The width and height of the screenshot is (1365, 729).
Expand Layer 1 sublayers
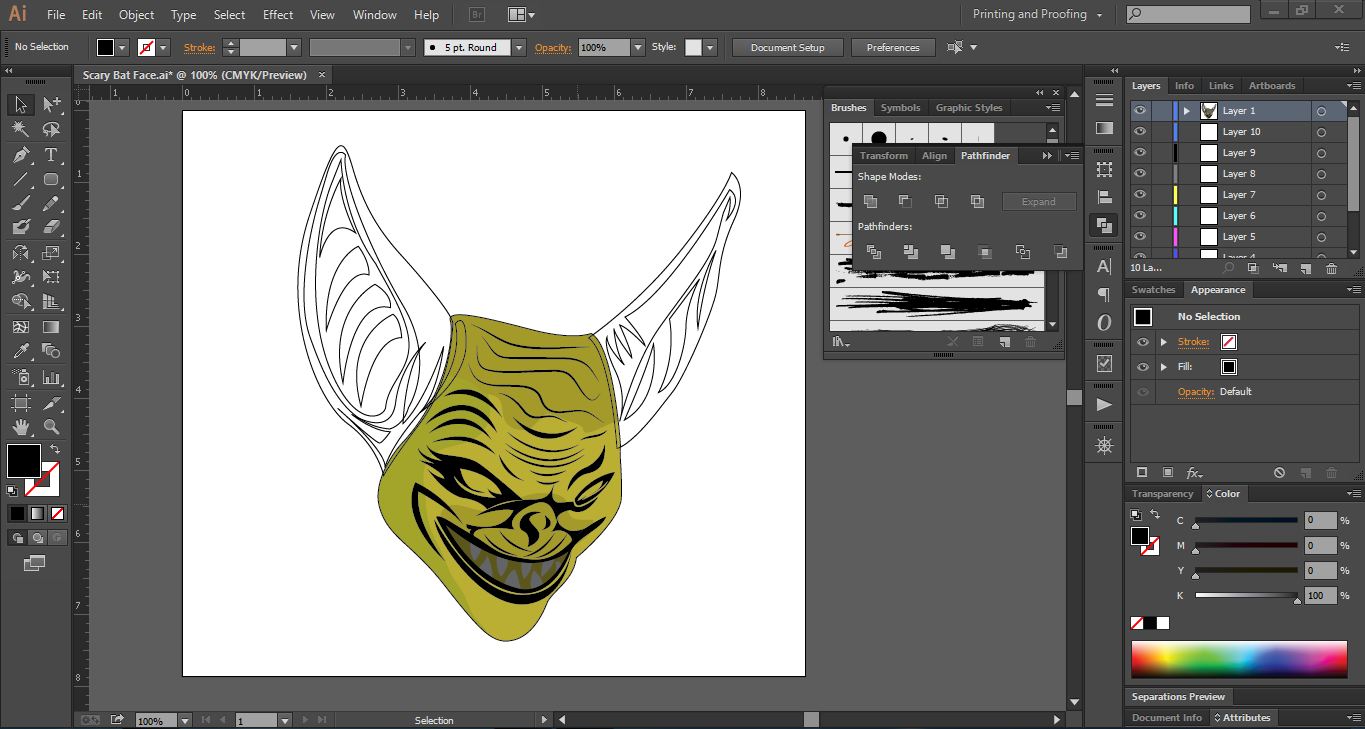pos(1187,111)
